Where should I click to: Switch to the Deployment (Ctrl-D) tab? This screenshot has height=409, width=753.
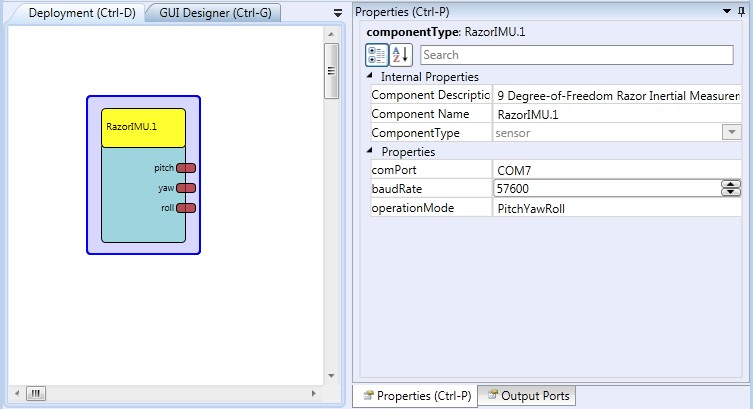coord(82,13)
